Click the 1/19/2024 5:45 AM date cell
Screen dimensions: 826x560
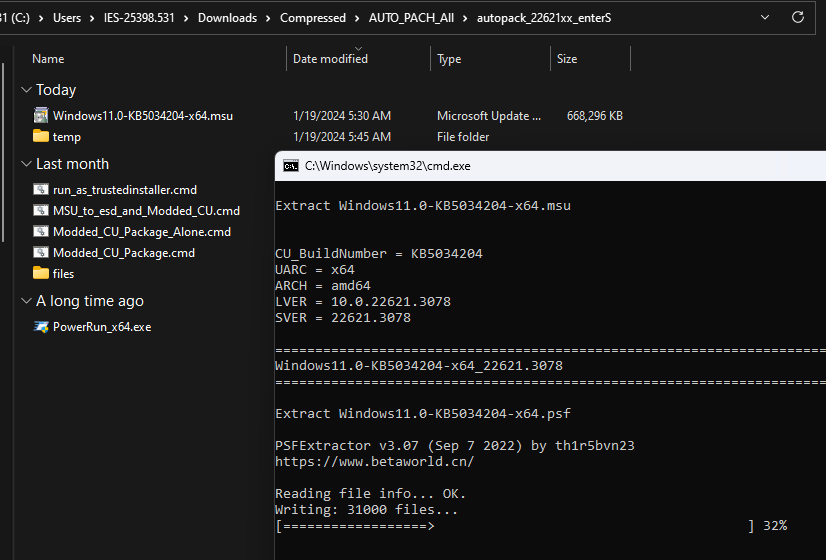342,137
